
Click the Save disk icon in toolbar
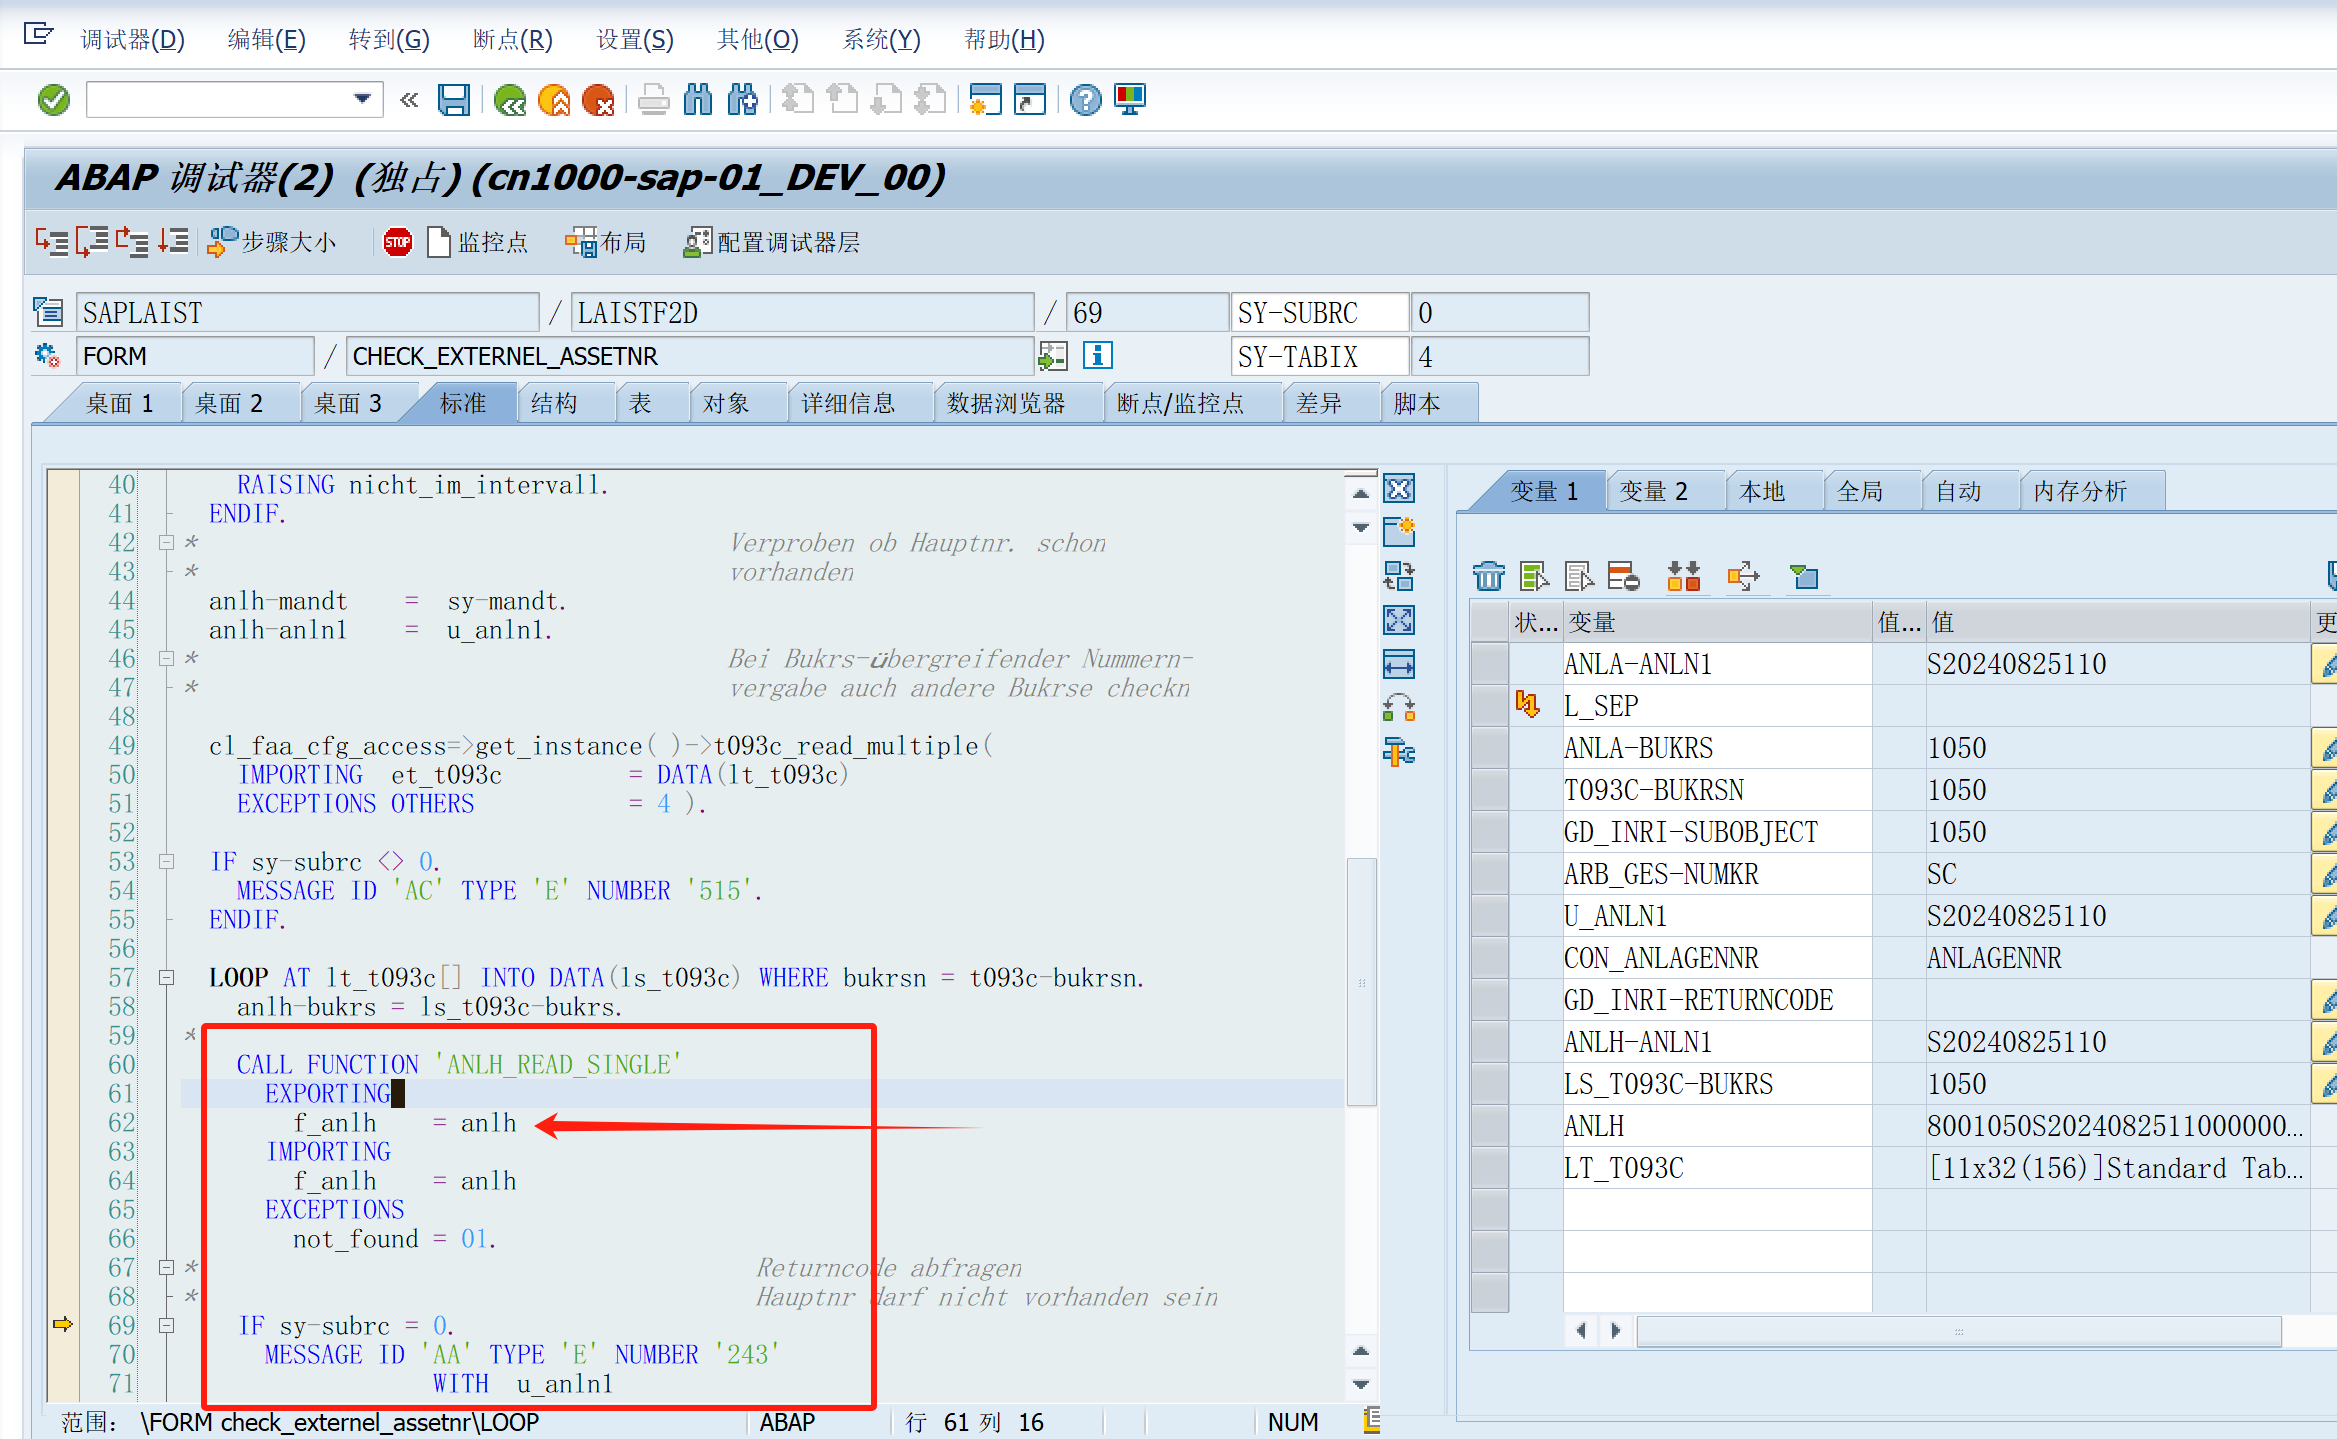(454, 100)
